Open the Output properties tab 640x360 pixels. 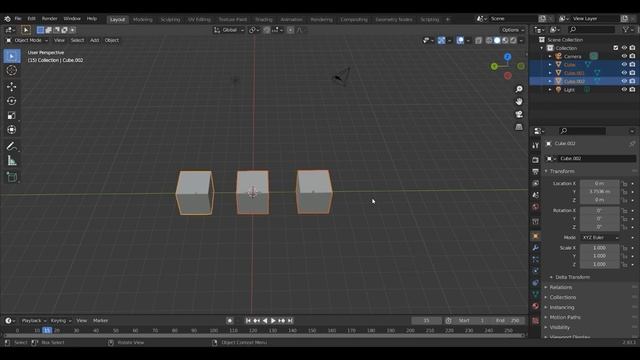pos(536,171)
